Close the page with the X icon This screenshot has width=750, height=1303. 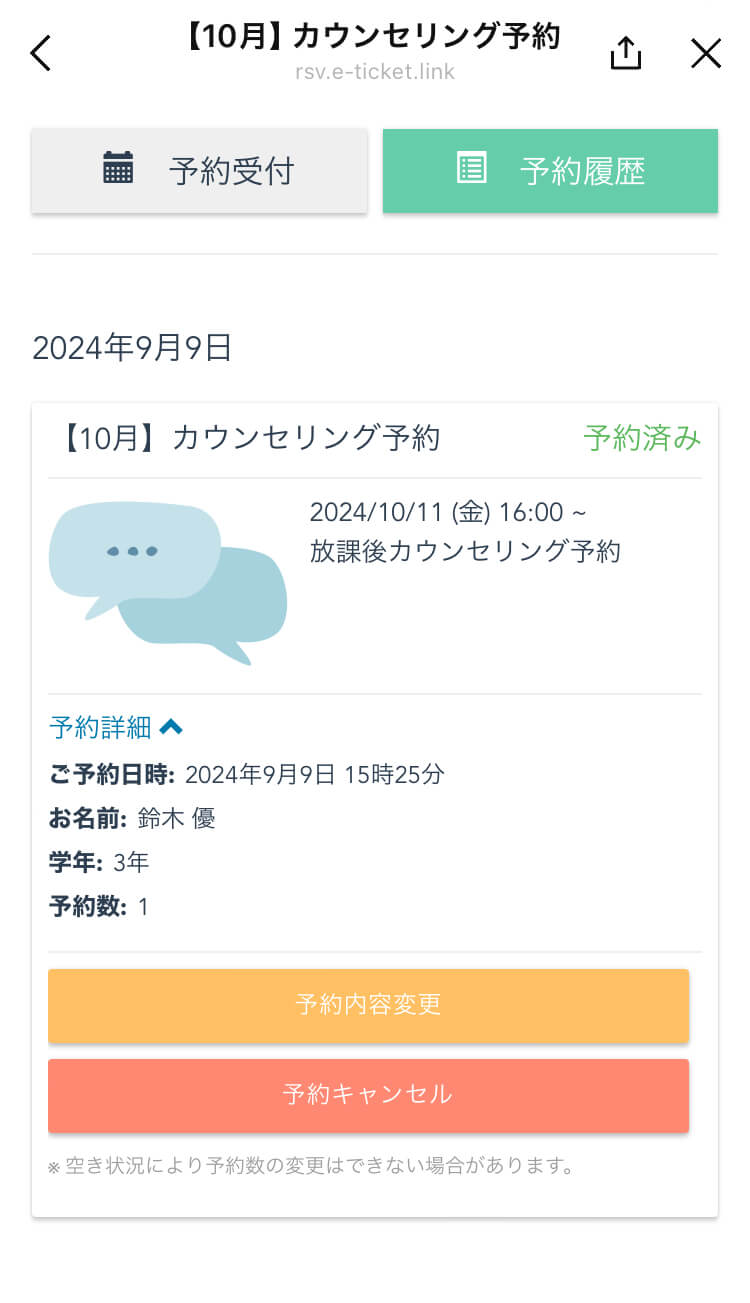[706, 54]
